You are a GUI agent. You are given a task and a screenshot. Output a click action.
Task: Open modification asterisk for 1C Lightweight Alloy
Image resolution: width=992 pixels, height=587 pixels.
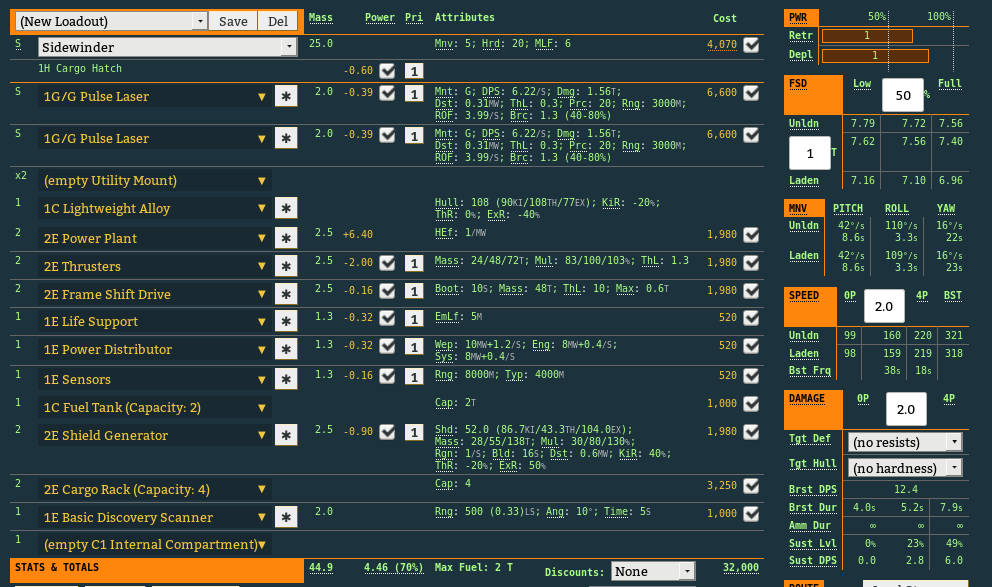click(x=286, y=208)
